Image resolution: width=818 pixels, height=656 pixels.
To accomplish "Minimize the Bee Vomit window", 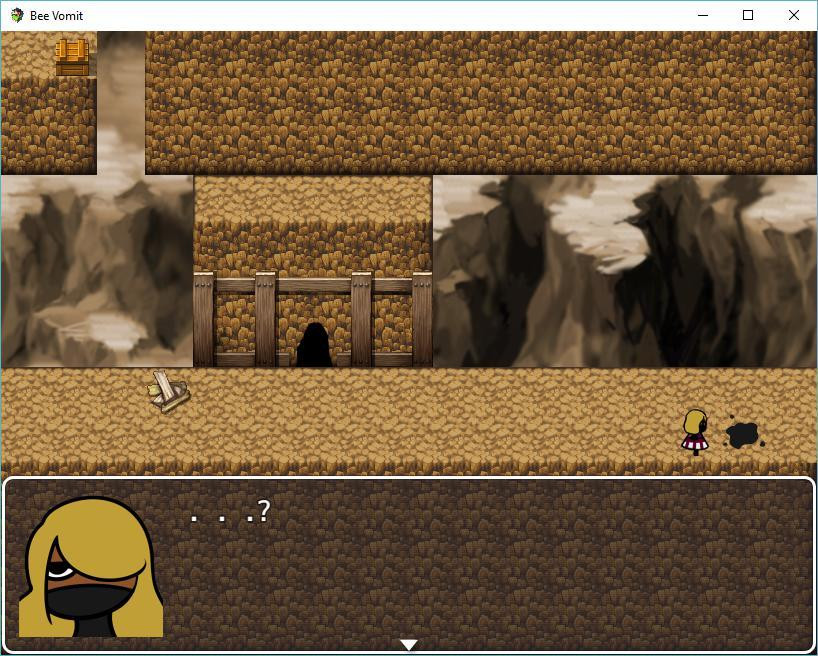I will coord(703,15).
